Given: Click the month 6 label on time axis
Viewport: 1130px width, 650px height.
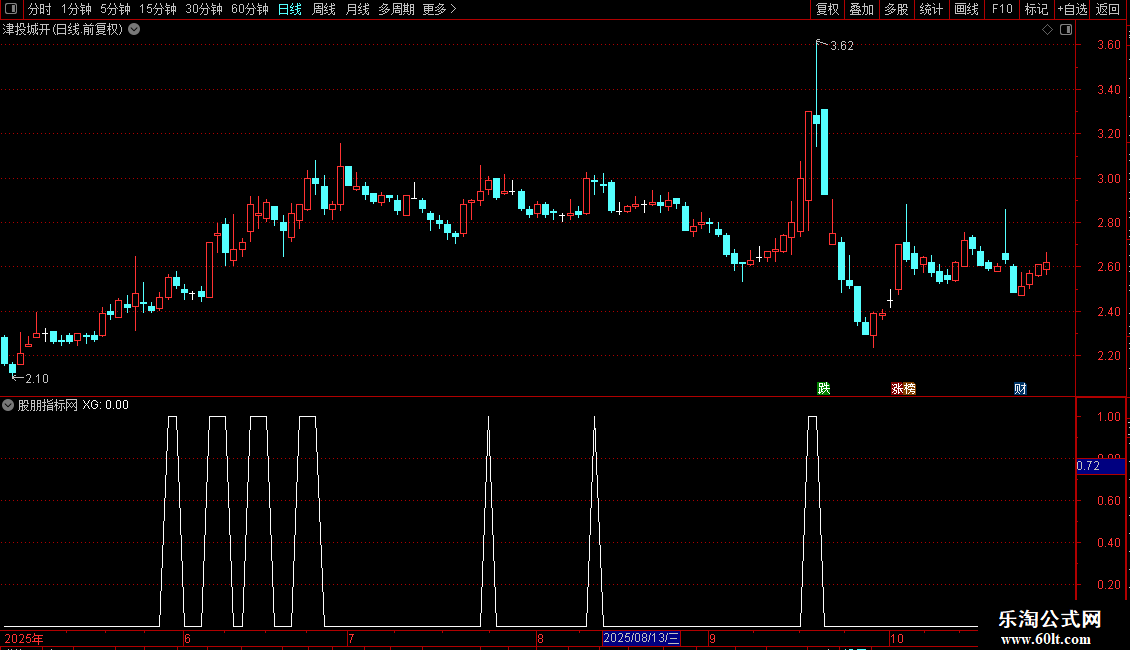Looking at the screenshot, I should tap(187, 638).
